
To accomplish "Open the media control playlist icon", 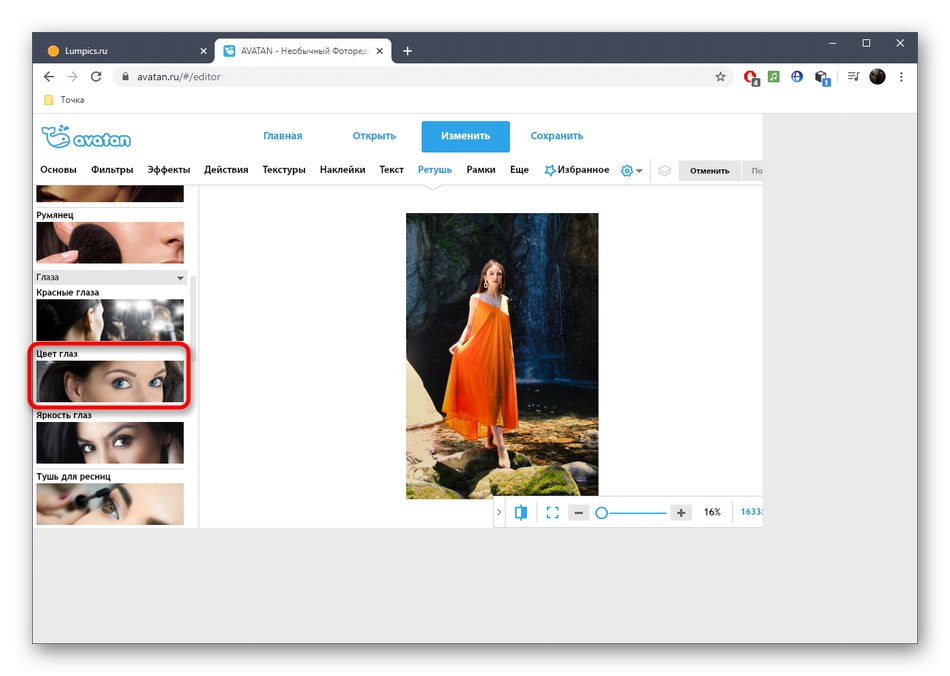I will [x=853, y=76].
